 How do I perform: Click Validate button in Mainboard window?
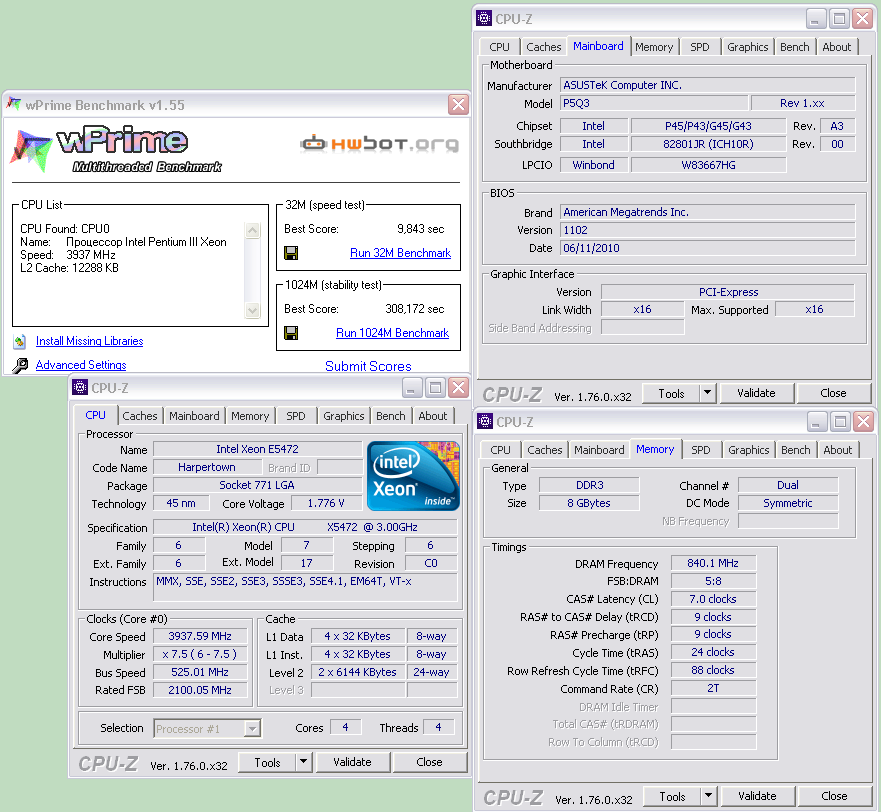(756, 393)
